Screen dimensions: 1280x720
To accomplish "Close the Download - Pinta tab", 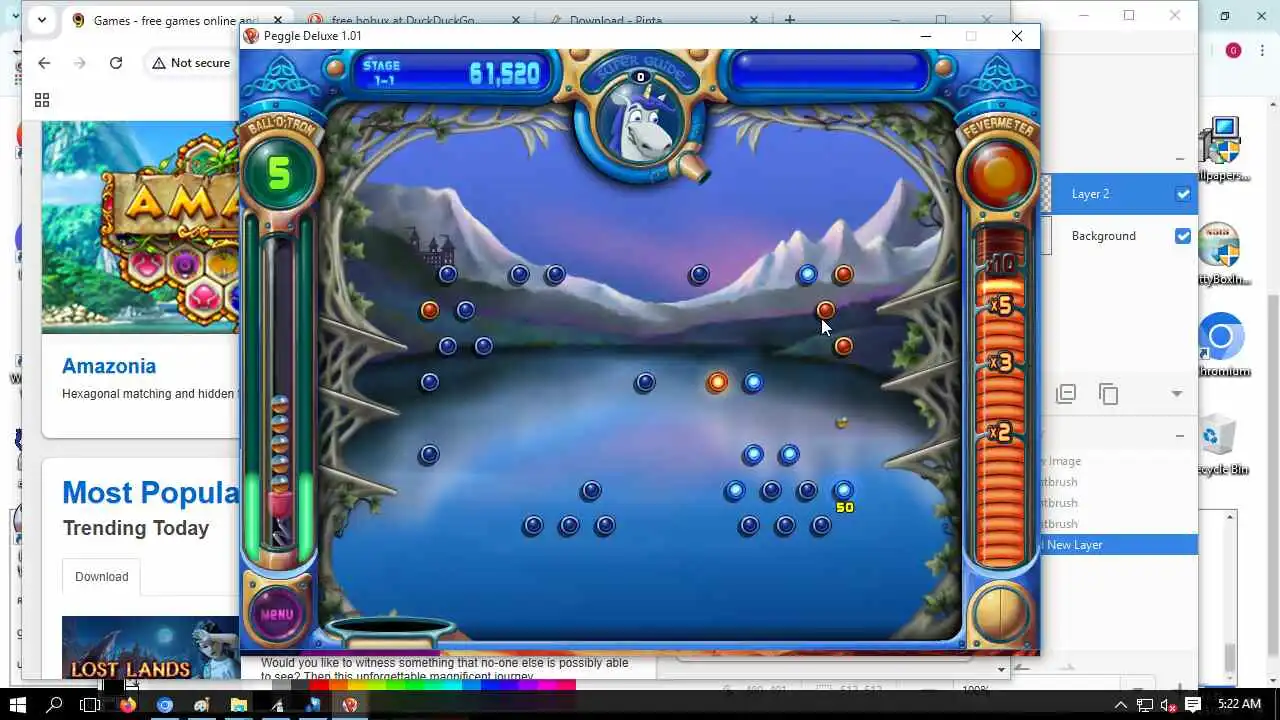I will [x=753, y=20].
